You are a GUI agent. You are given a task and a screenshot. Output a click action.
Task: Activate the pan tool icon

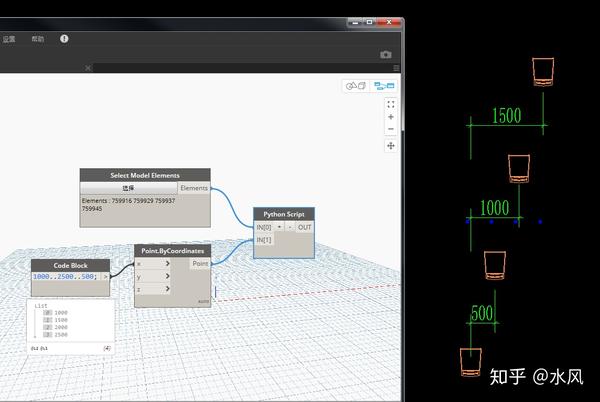coord(391,146)
